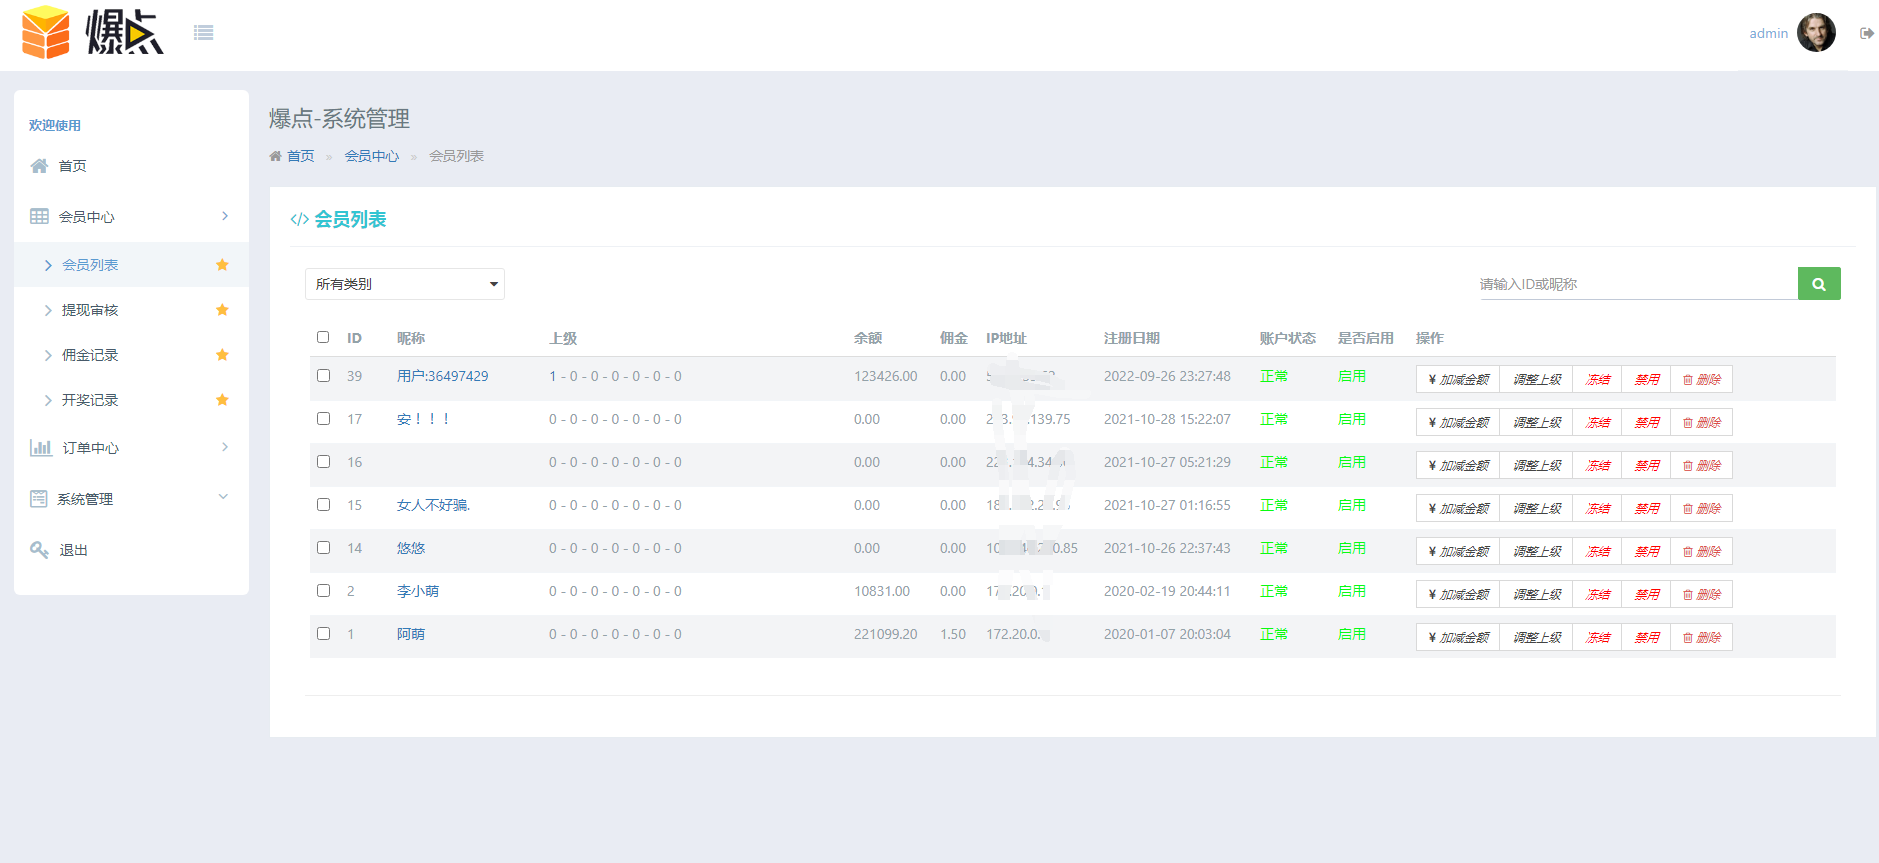Click the sidebar collapse menu icon
1879x863 pixels.
pyautogui.click(x=204, y=33)
